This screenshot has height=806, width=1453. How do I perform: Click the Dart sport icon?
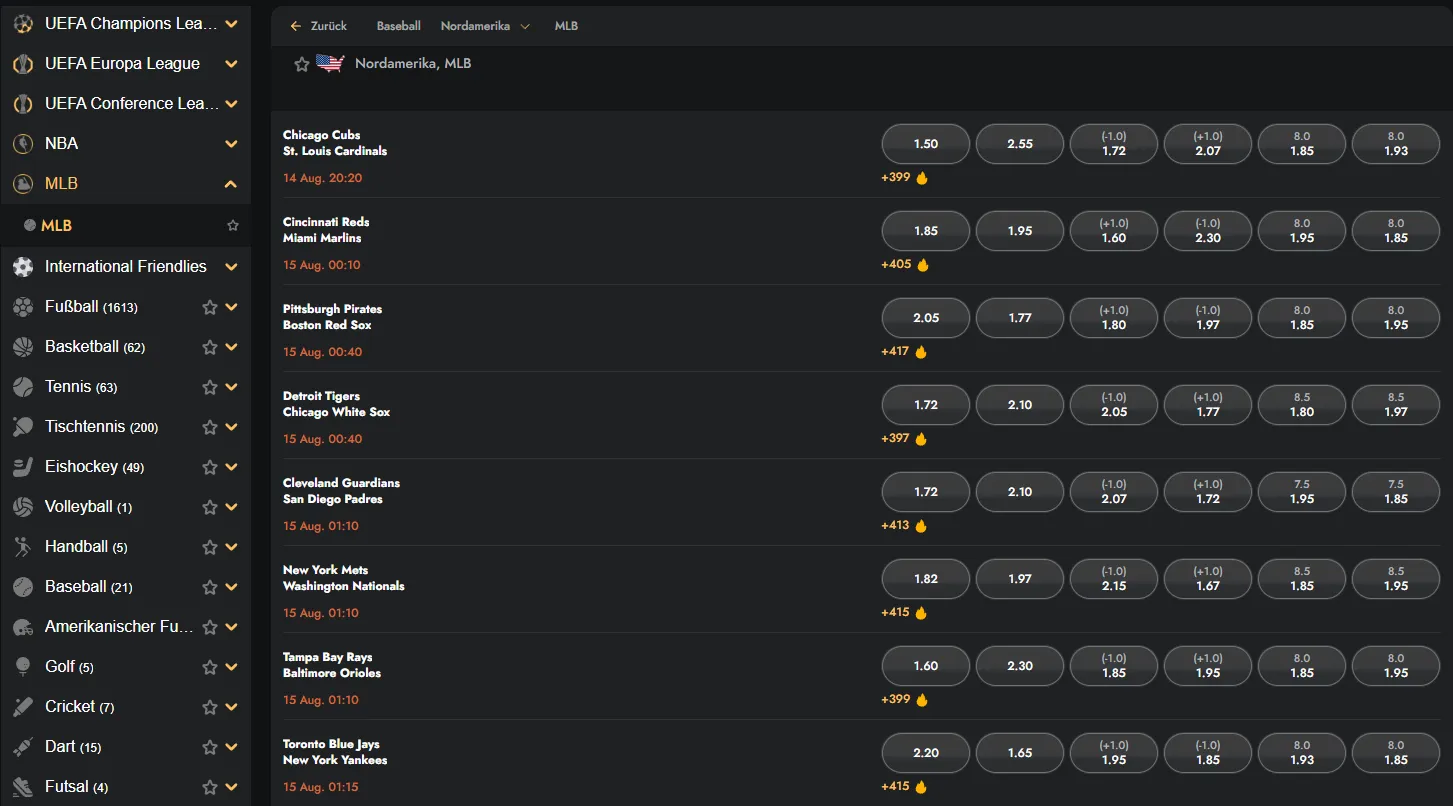(23, 747)
